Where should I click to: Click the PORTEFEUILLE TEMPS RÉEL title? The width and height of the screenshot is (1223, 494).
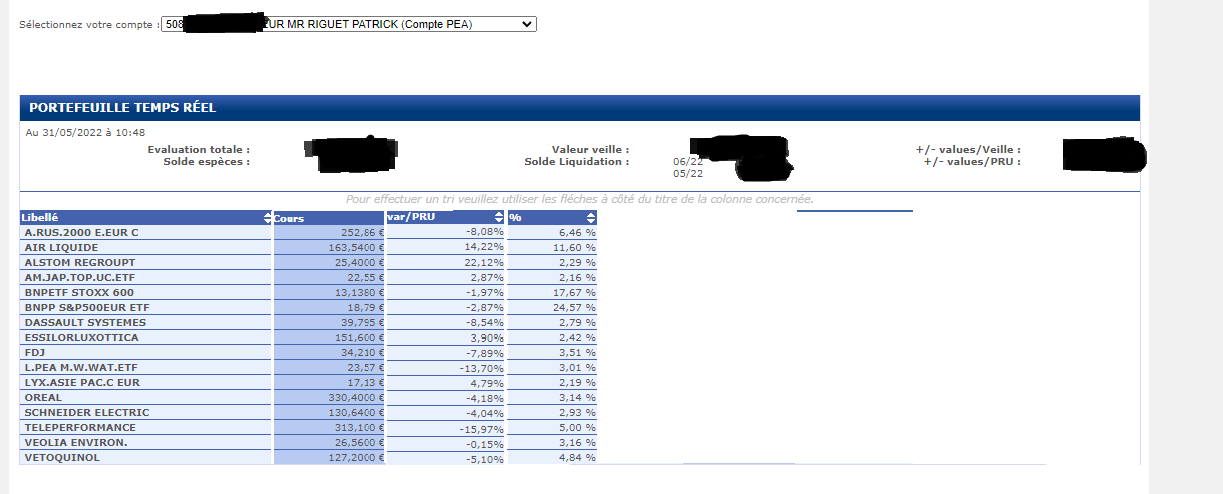tap(122, 107)
